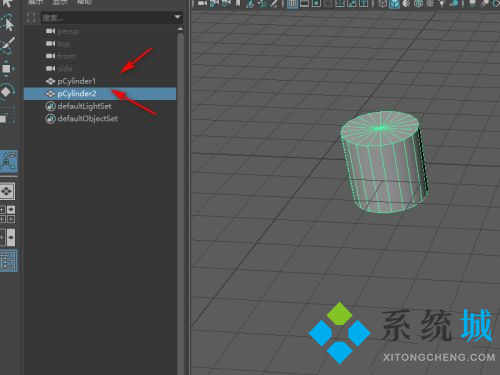500x375 pixels.
Task: Click the Outliner scrollbar up arrow
Action: click(180, 29)
